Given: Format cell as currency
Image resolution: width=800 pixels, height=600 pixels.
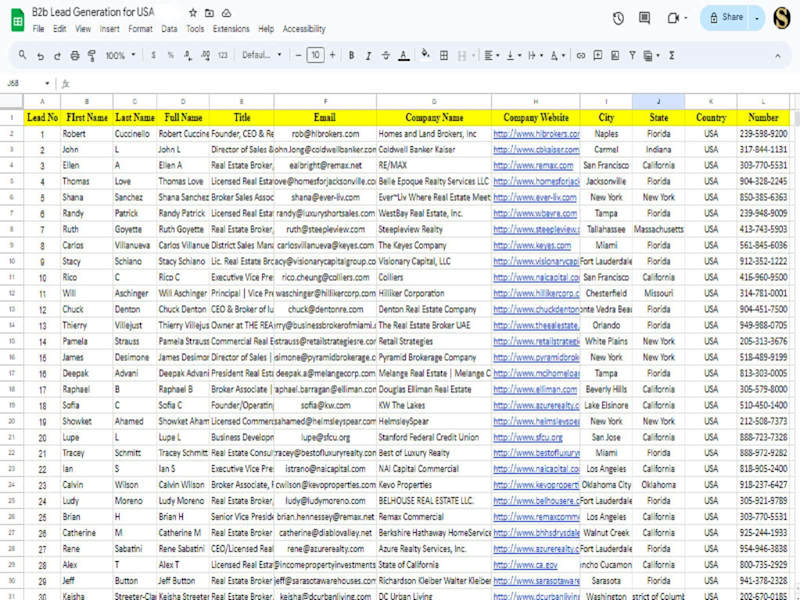Looking at the screenshot, I should (154, 55).
